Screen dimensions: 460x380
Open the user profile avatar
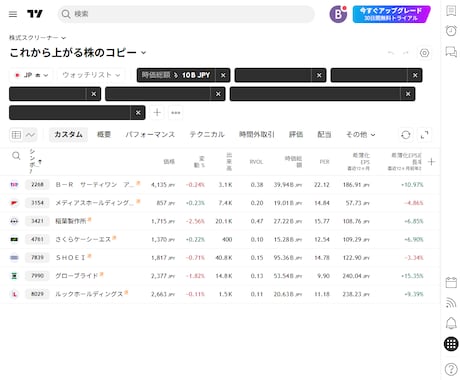338,14
